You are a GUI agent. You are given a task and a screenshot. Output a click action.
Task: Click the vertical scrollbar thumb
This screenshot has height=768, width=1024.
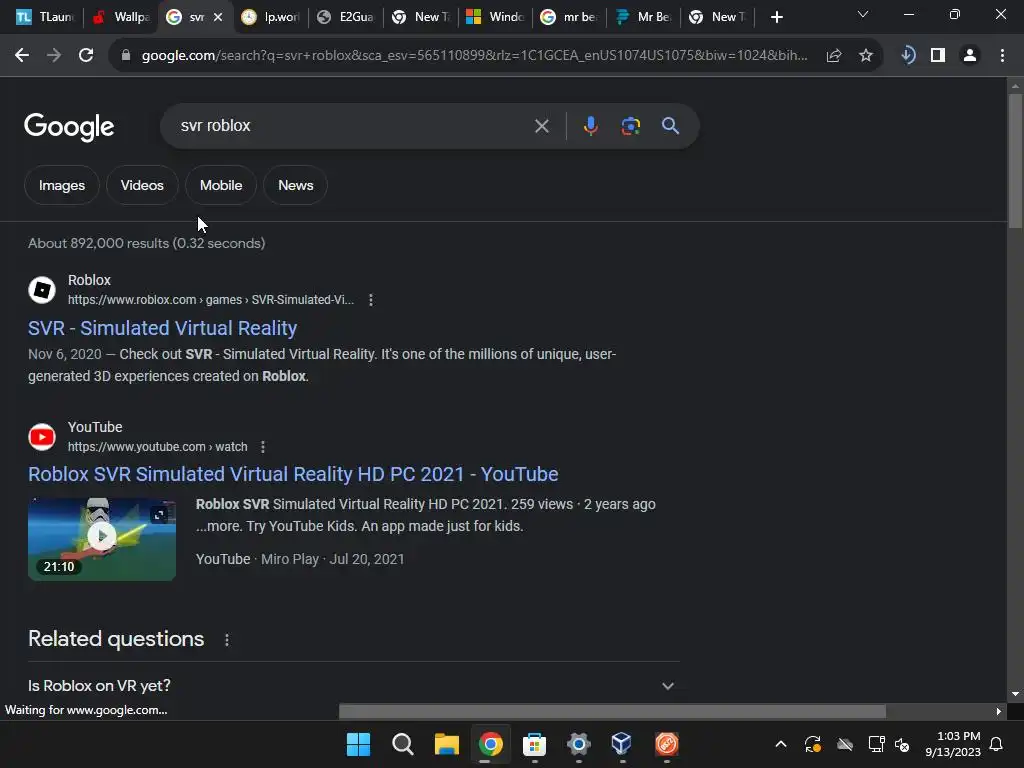click(x=1015, y=161)
